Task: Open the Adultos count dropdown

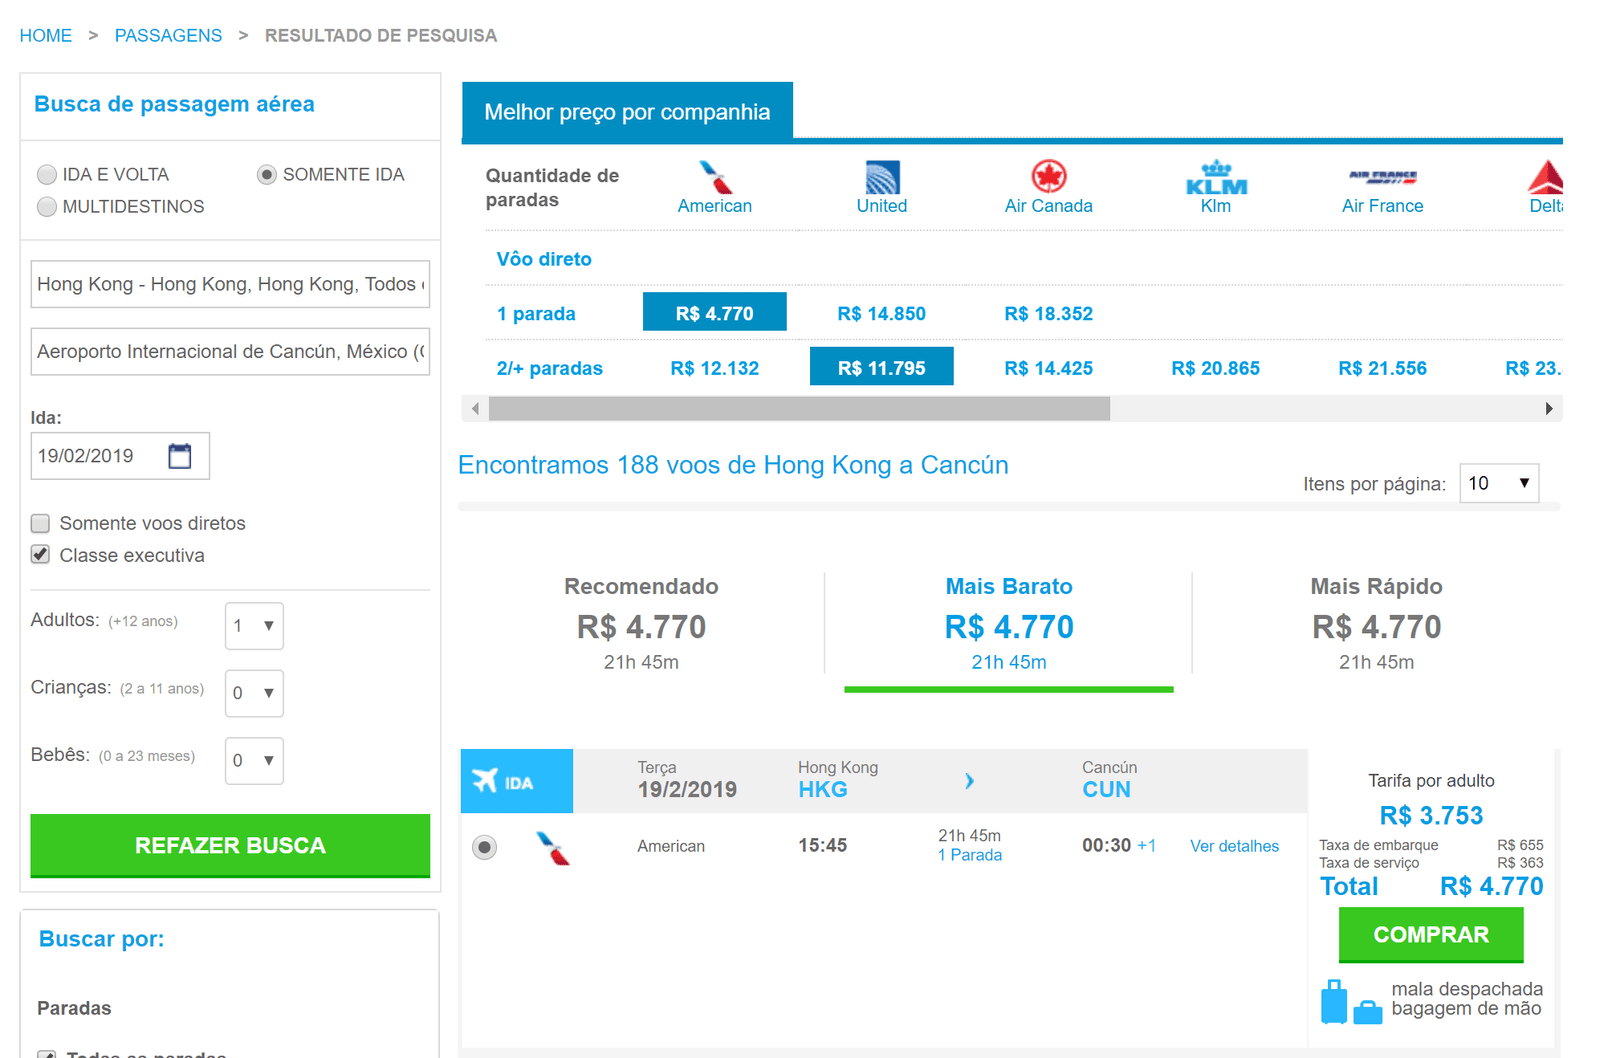Action: 254,626
